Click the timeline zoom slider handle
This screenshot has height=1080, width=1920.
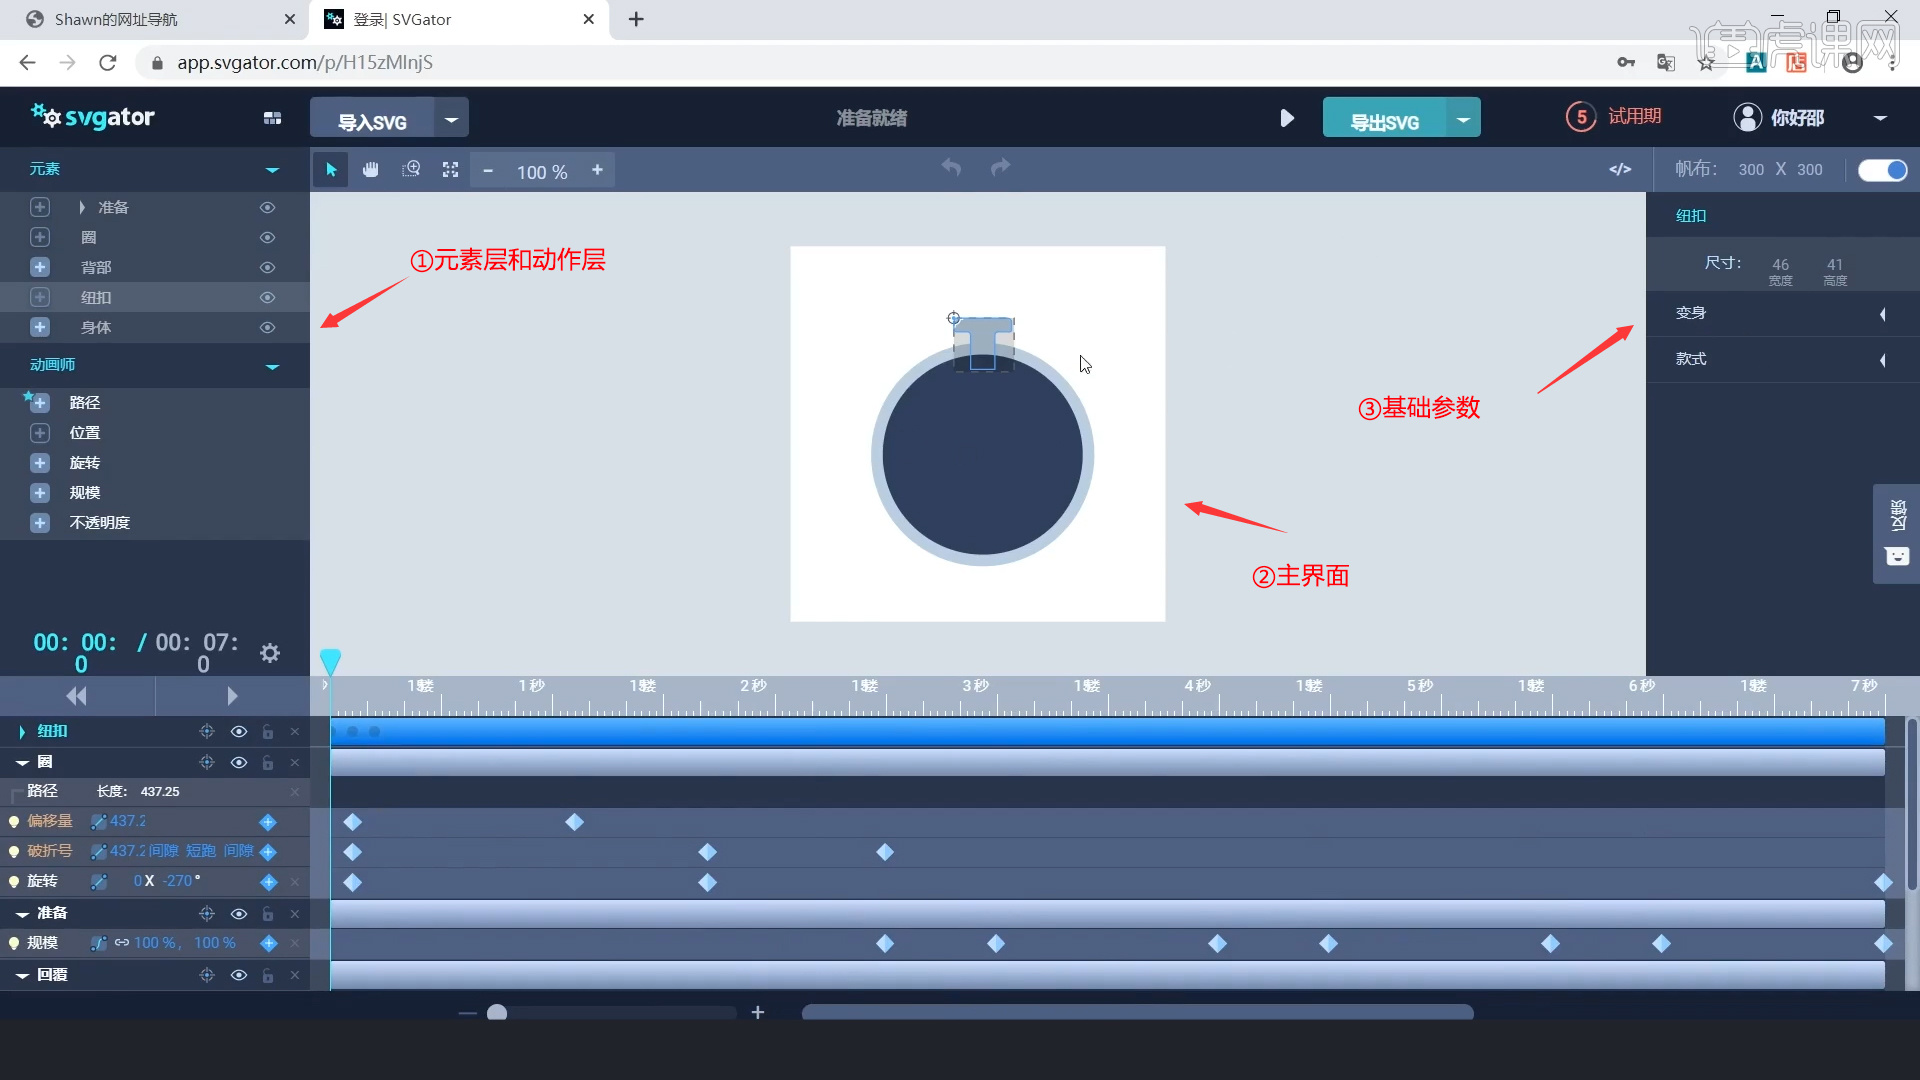[498, 1012]
